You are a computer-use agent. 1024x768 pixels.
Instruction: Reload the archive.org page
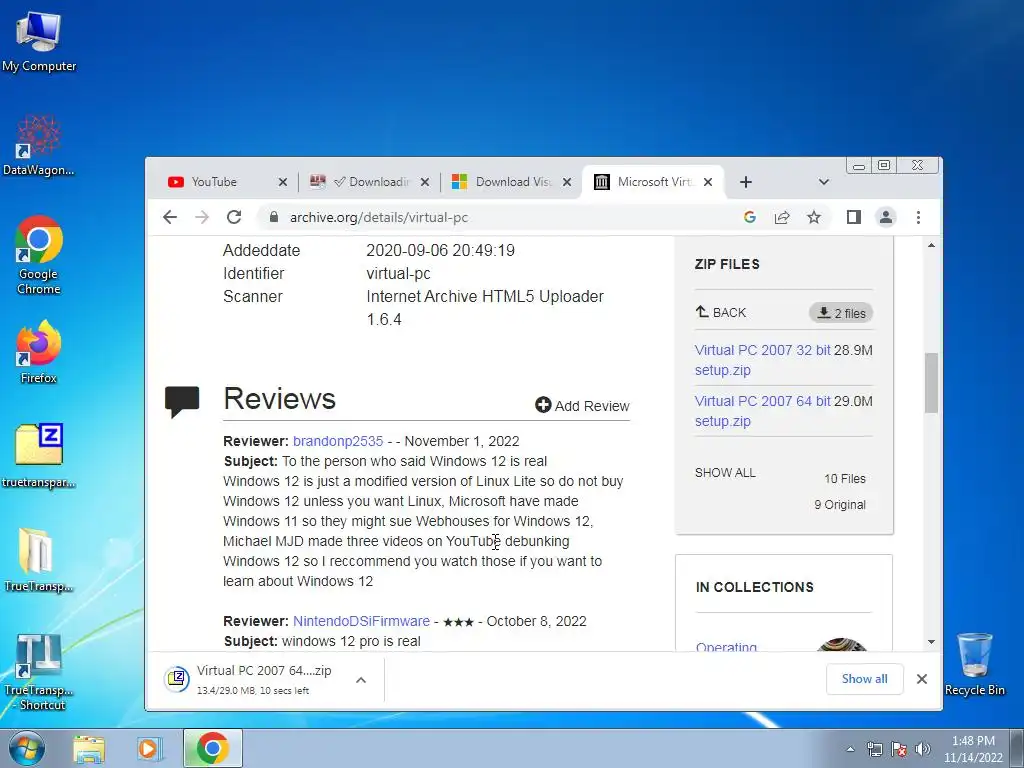point(234,217)
